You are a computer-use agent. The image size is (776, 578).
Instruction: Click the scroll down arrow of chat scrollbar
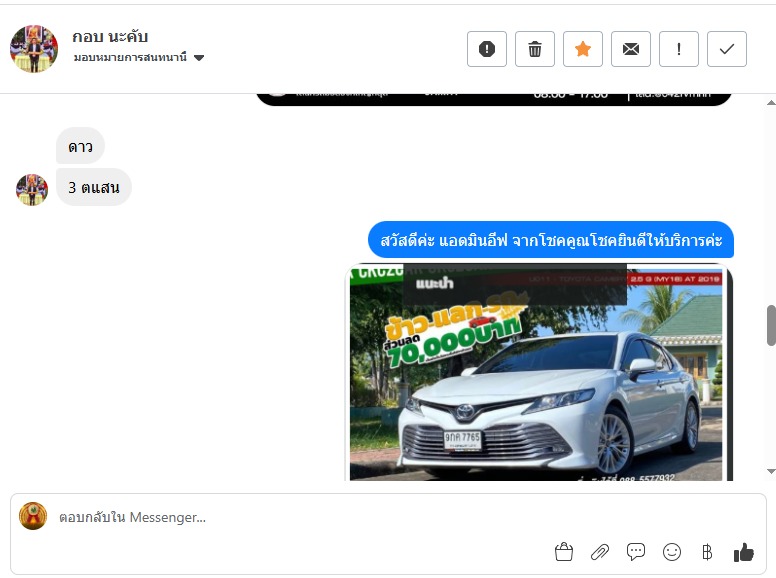point(771,471)
